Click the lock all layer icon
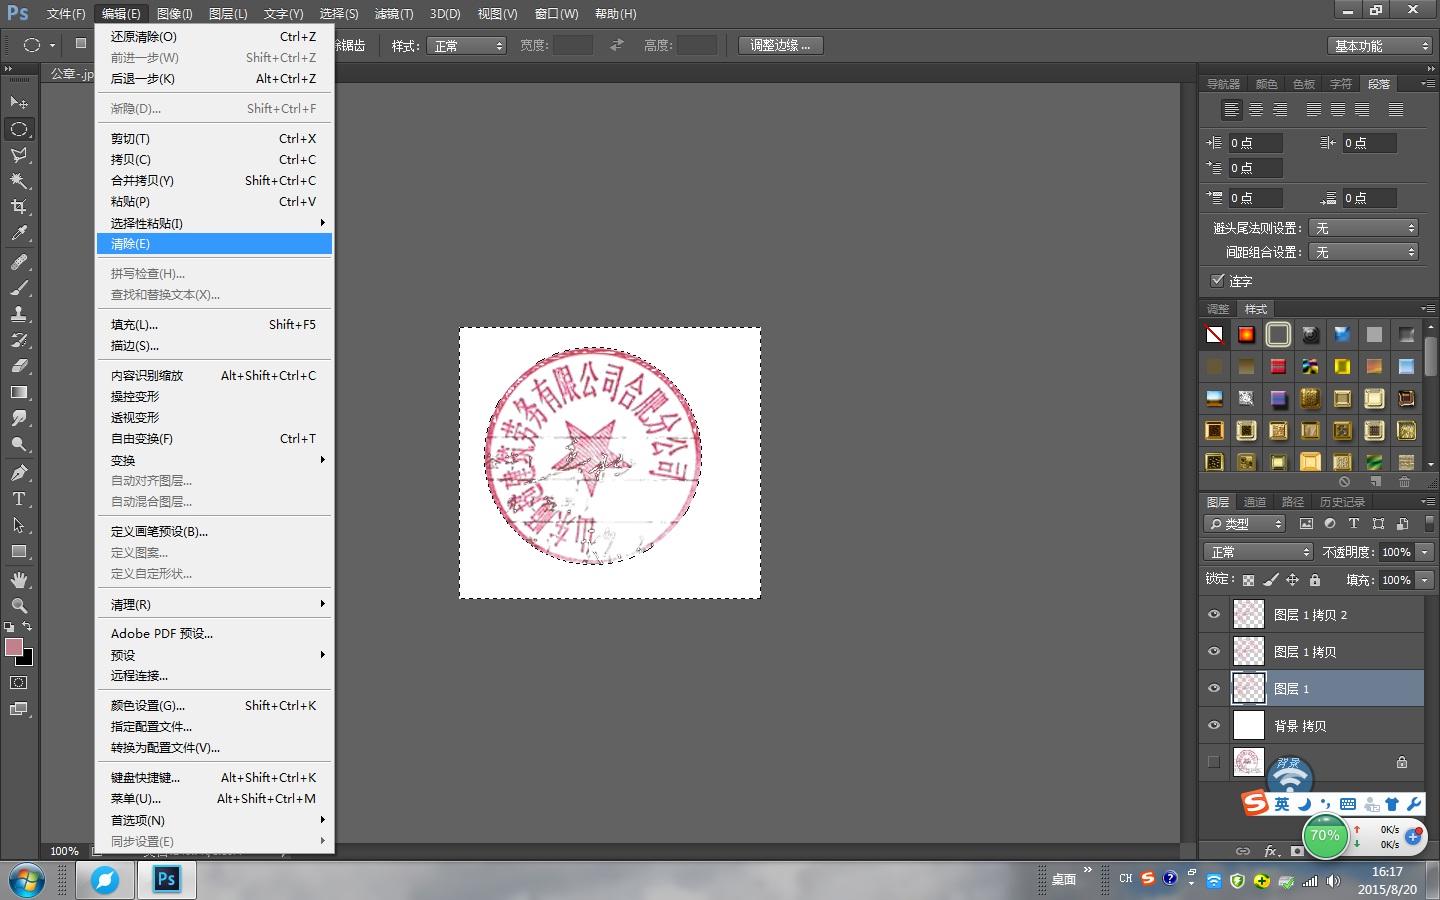 coord(1315,580)
